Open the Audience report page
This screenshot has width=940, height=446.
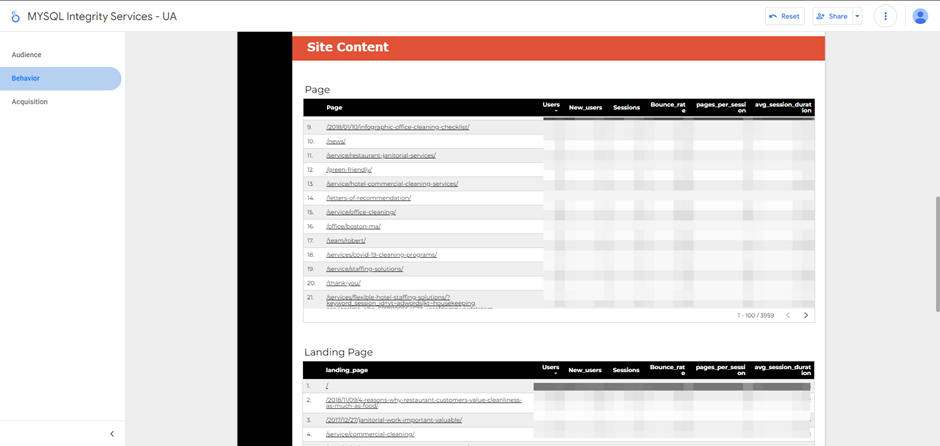point(27,55)
